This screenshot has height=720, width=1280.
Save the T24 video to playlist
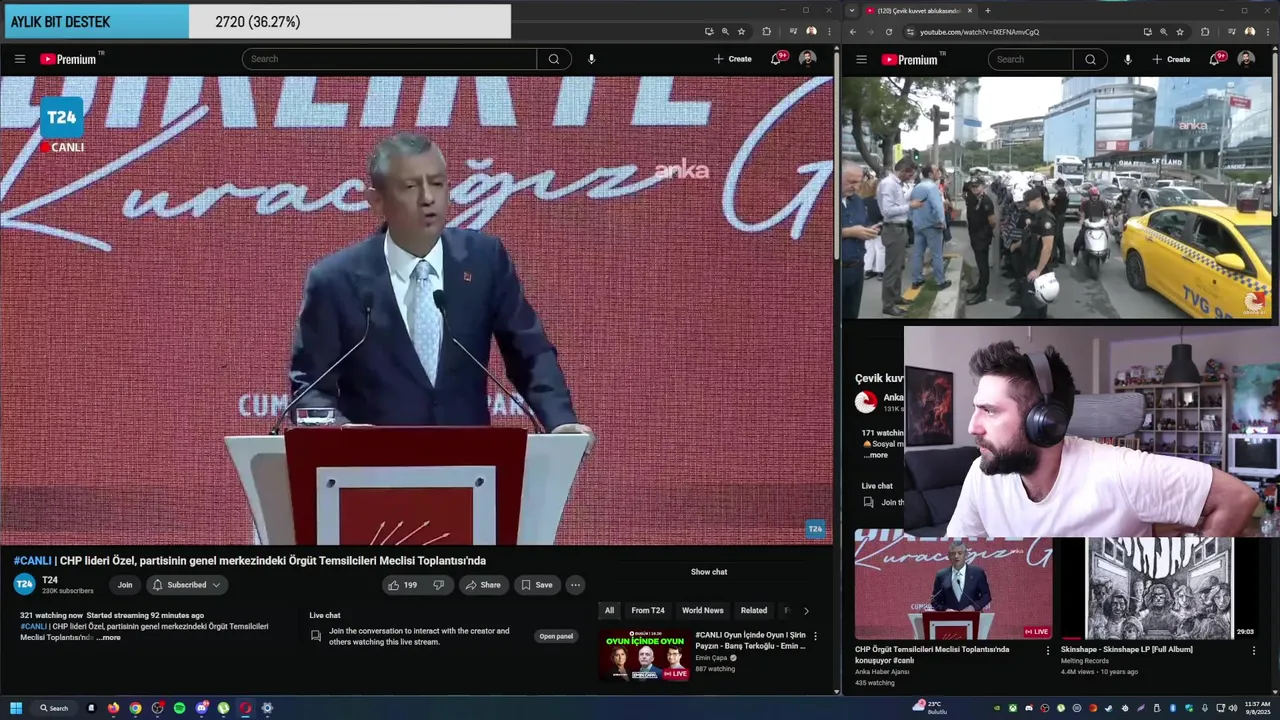coord(536,585)
